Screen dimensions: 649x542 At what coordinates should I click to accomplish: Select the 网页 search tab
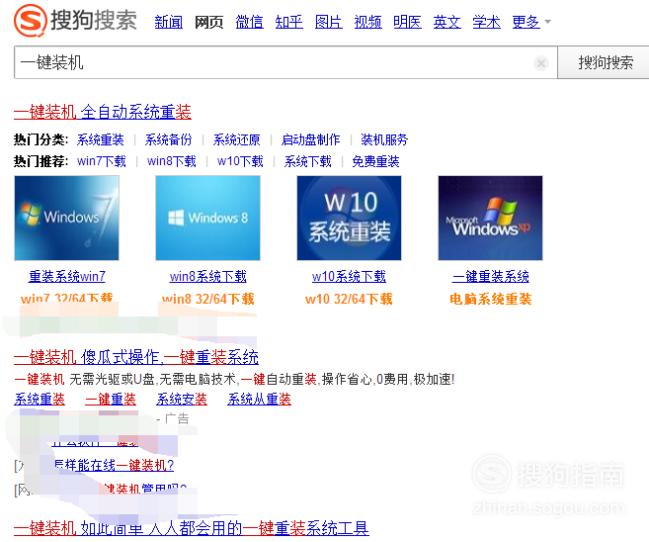click(x=209, y=22)
